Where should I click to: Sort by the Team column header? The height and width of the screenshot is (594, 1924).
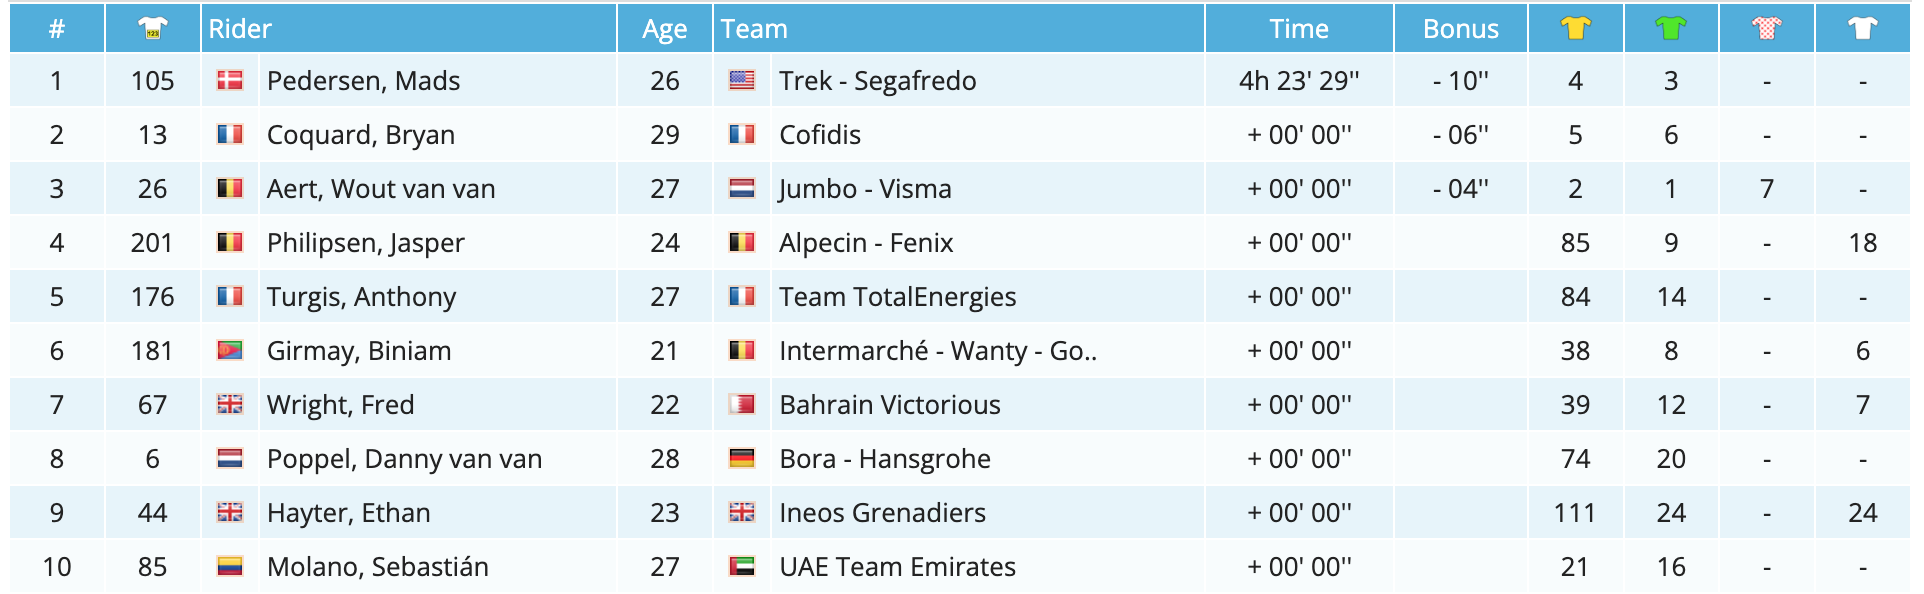tap(754, 29)
